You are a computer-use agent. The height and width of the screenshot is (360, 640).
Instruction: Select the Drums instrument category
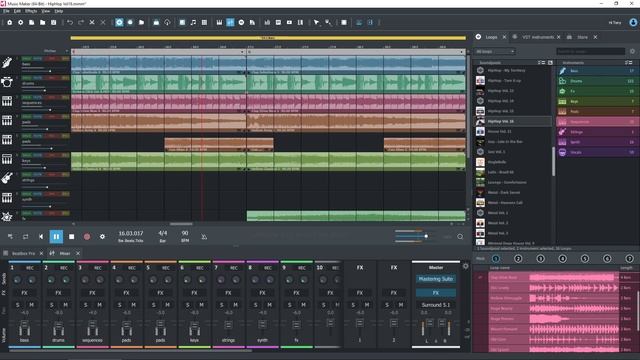click(597, 81)
